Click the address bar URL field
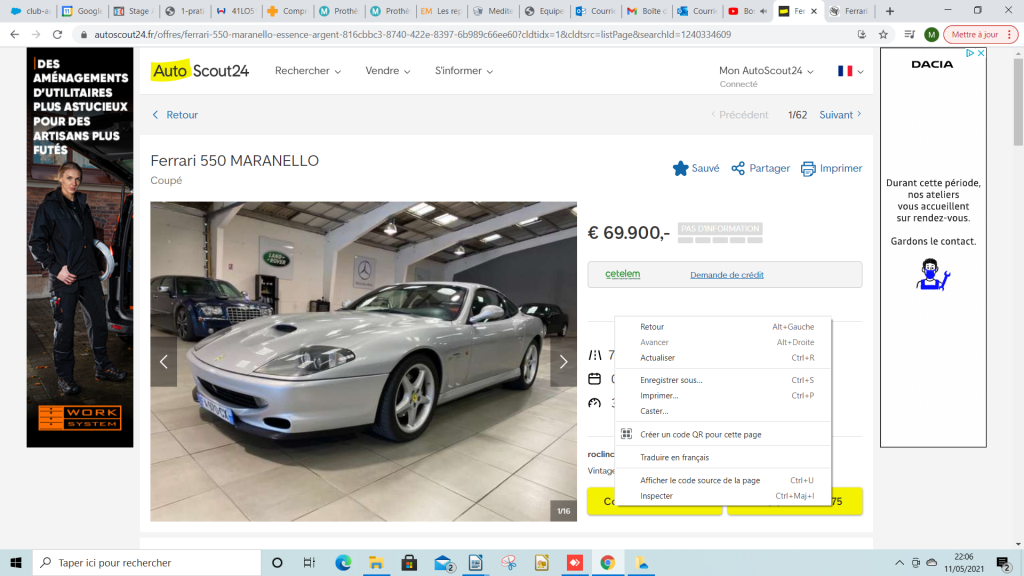Screen dimensions: 1024x576 click(x=412, y=35)
